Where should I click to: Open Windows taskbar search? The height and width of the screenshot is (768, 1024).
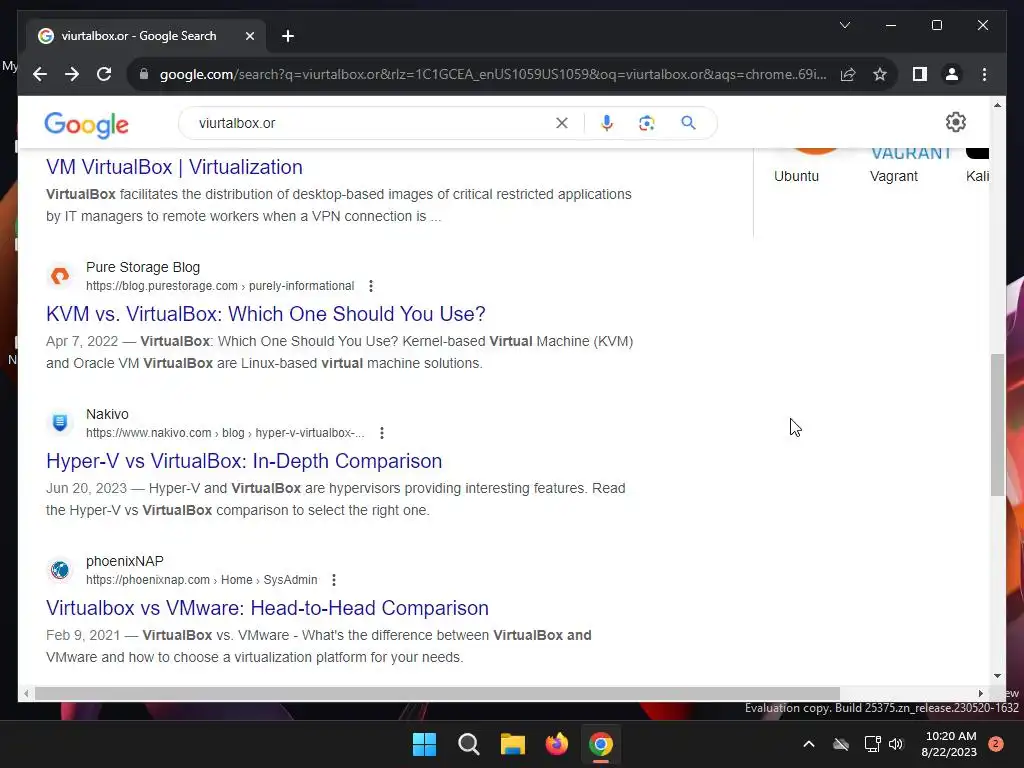point(469,744)
